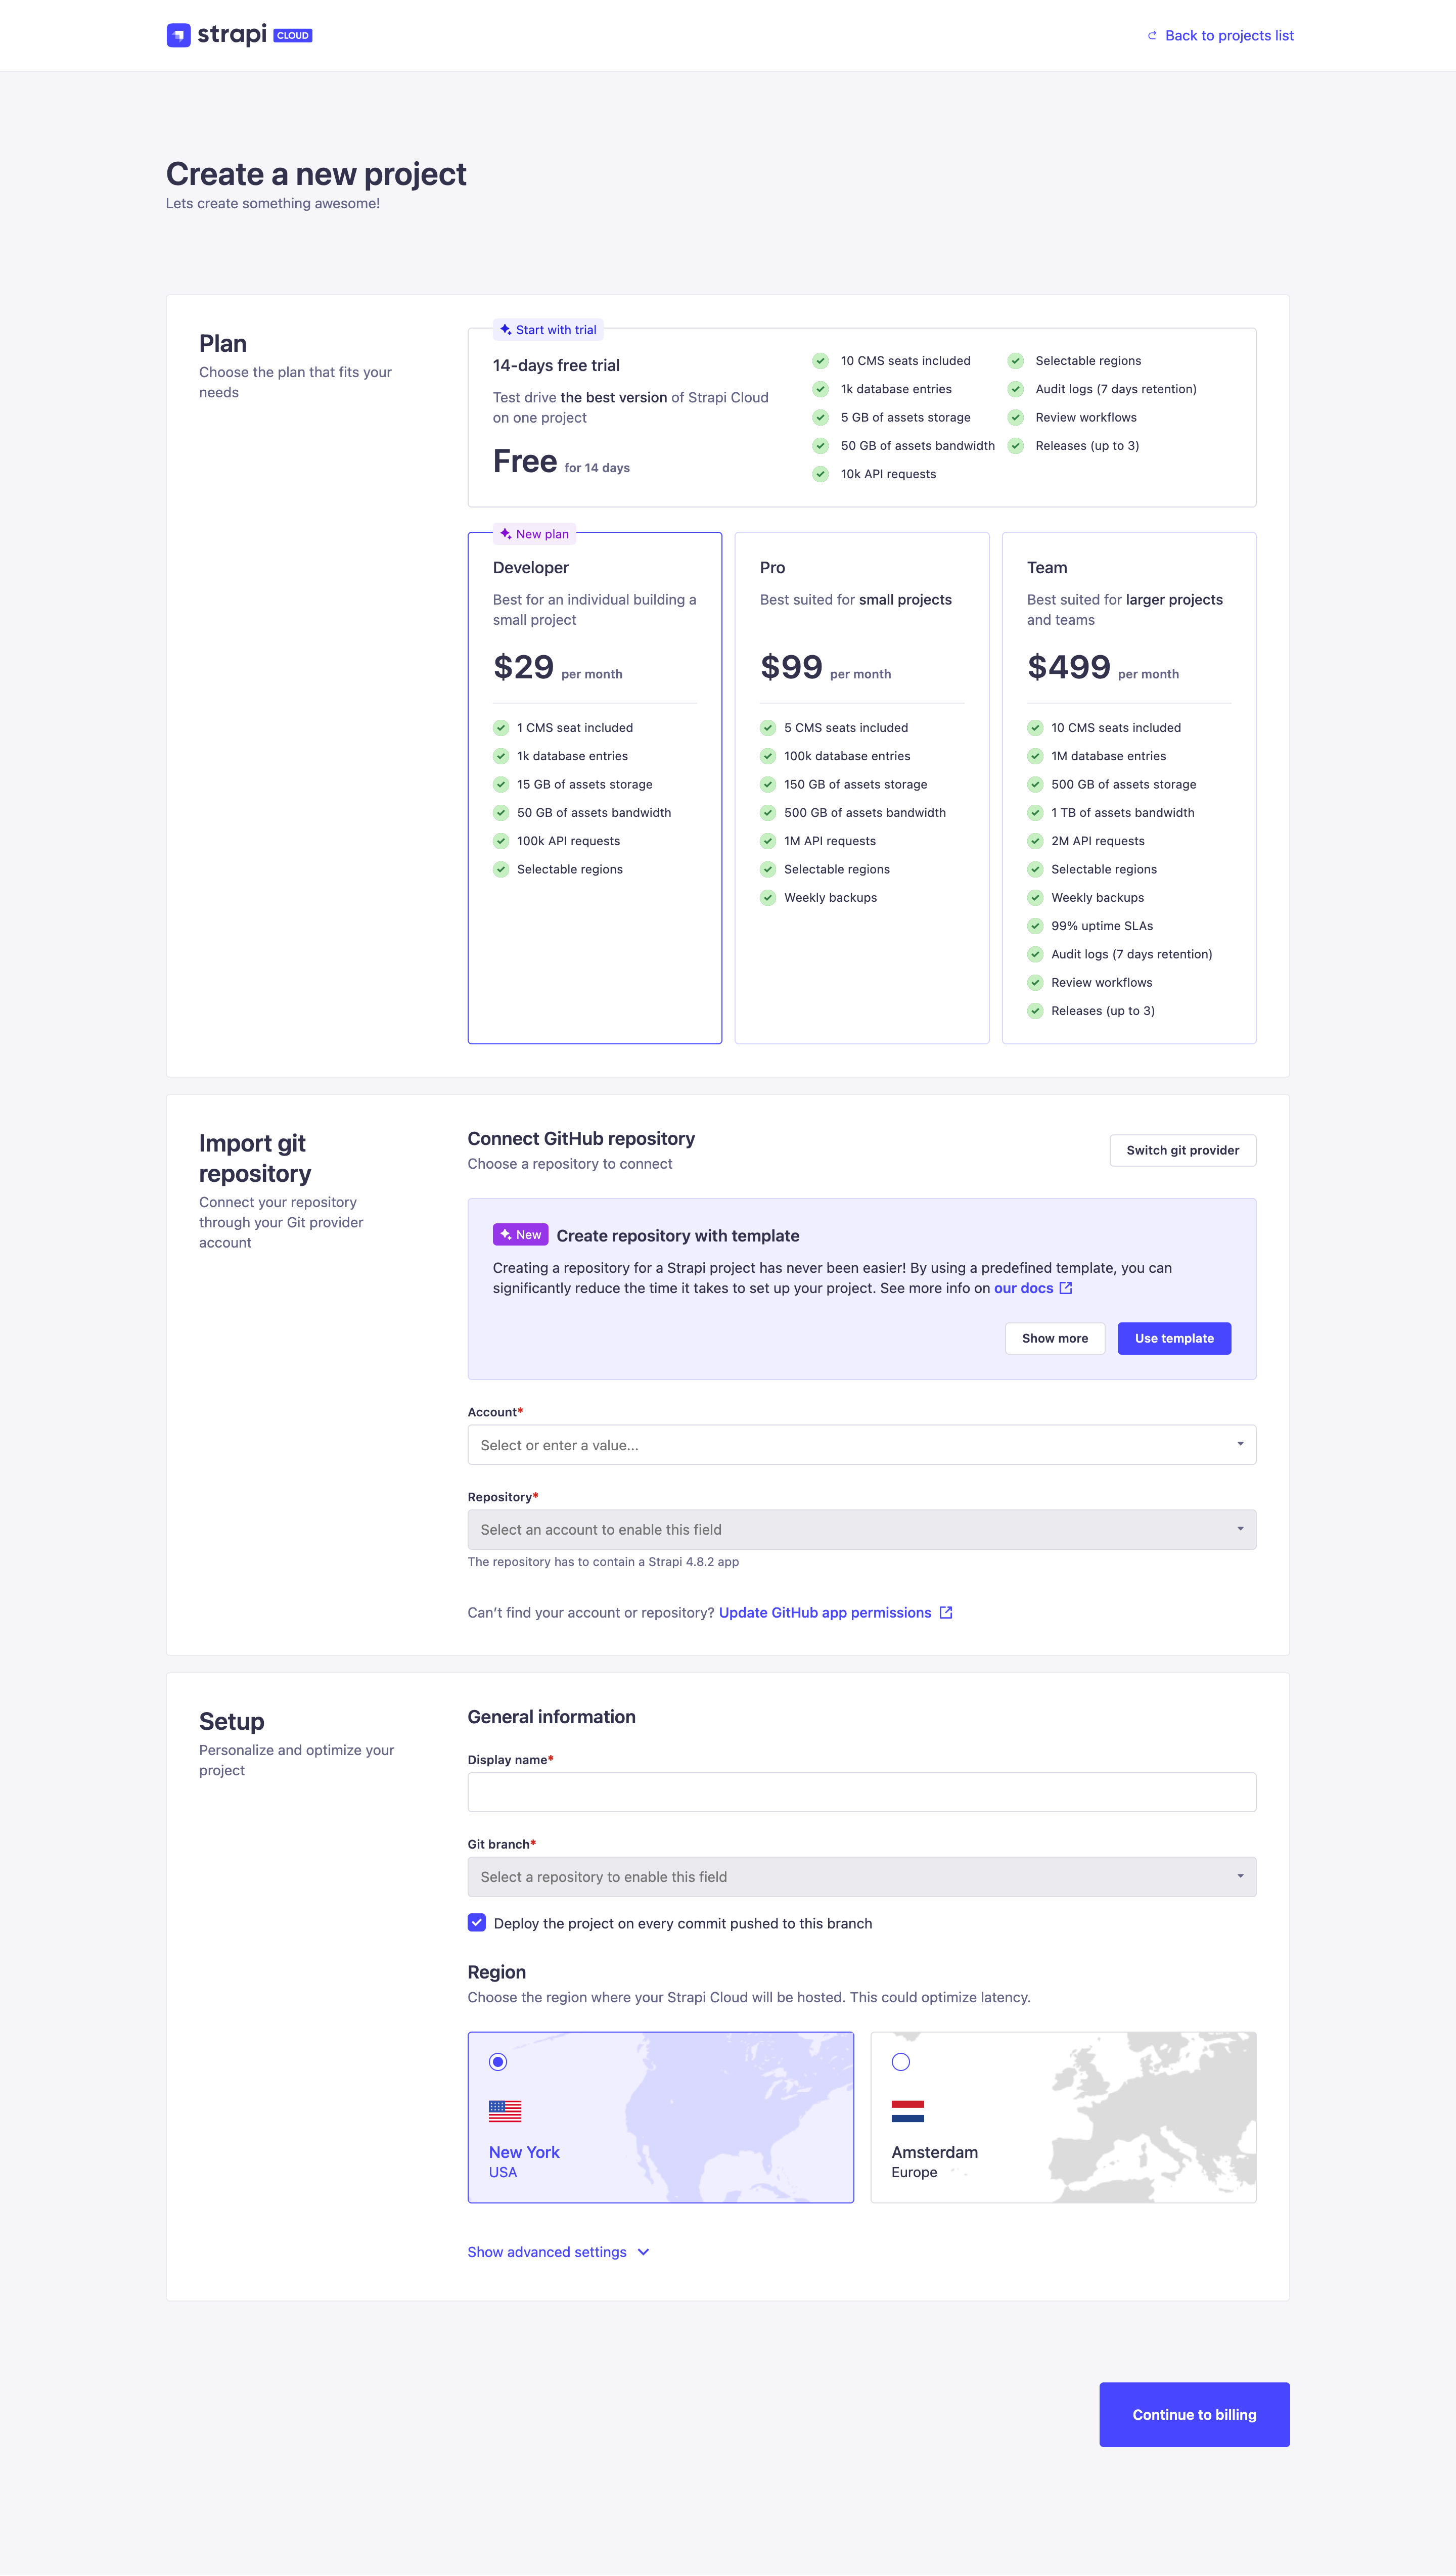1456x2576 pixels.
Task: Select the Amsterdam region radio button
Action: click(x=901, y=2062)
